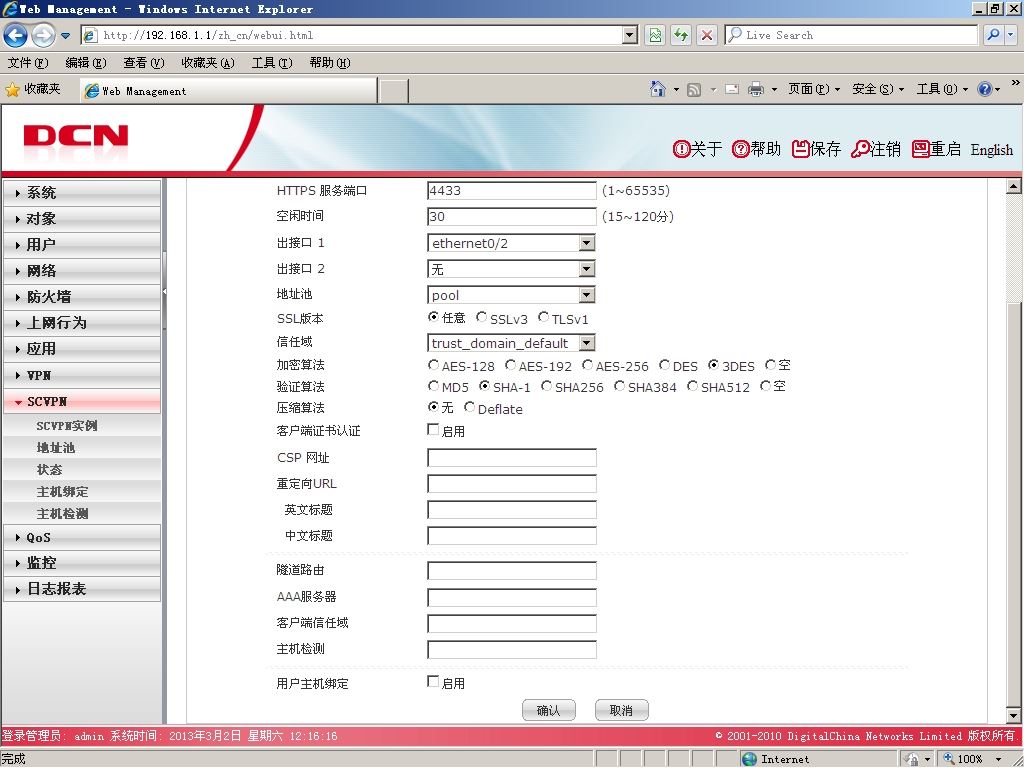Expand the VPN sidebar section
1024x768 pixels.
point(82,376)
